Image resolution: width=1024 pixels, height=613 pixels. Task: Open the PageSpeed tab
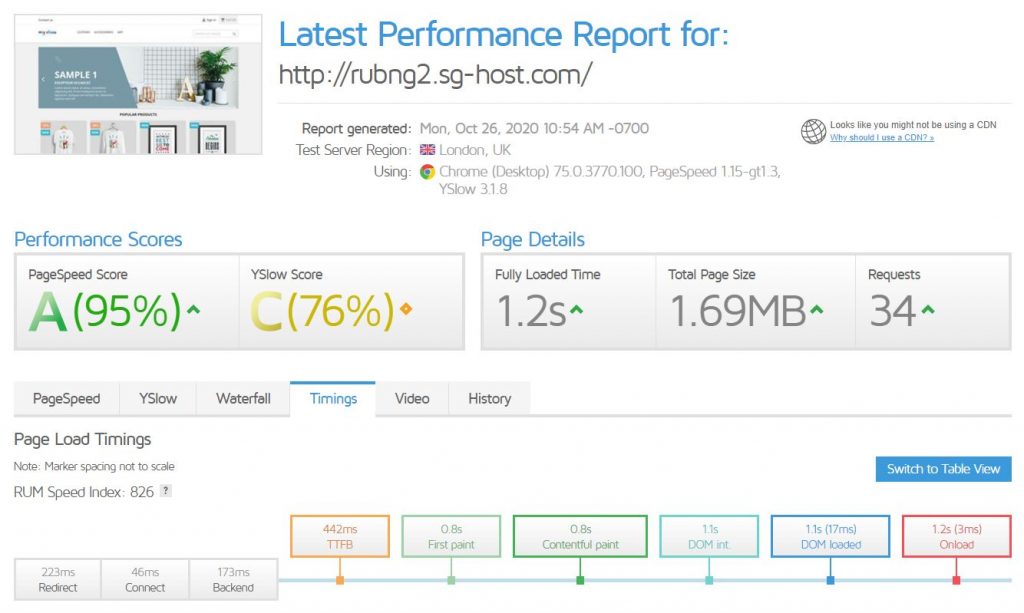(65, 398)
